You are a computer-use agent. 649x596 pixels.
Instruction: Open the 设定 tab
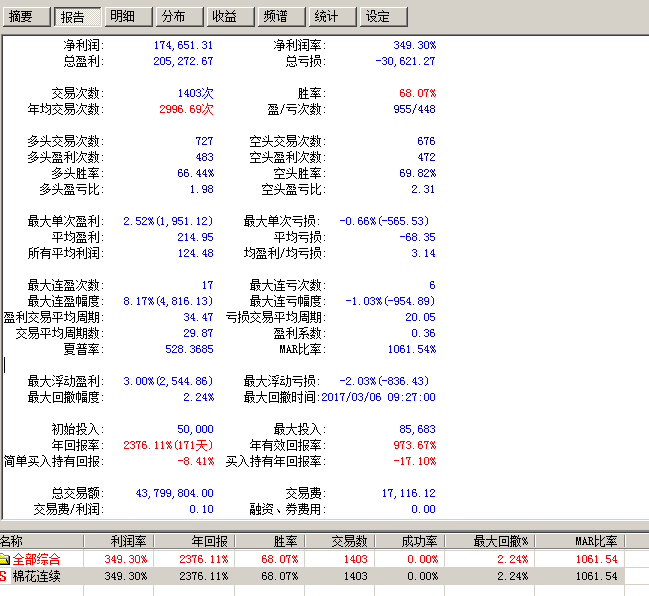click(x=378, y=17)
